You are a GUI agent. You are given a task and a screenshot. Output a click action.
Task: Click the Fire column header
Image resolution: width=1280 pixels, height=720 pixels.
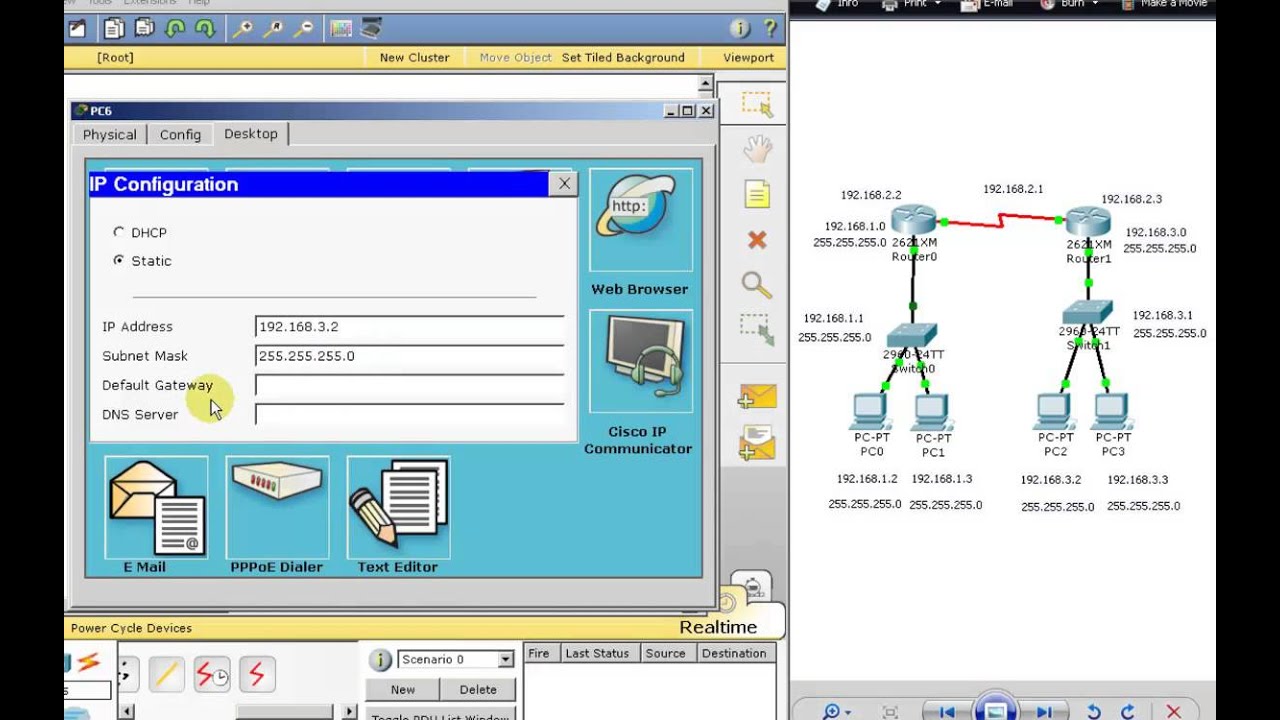[539, 653]
